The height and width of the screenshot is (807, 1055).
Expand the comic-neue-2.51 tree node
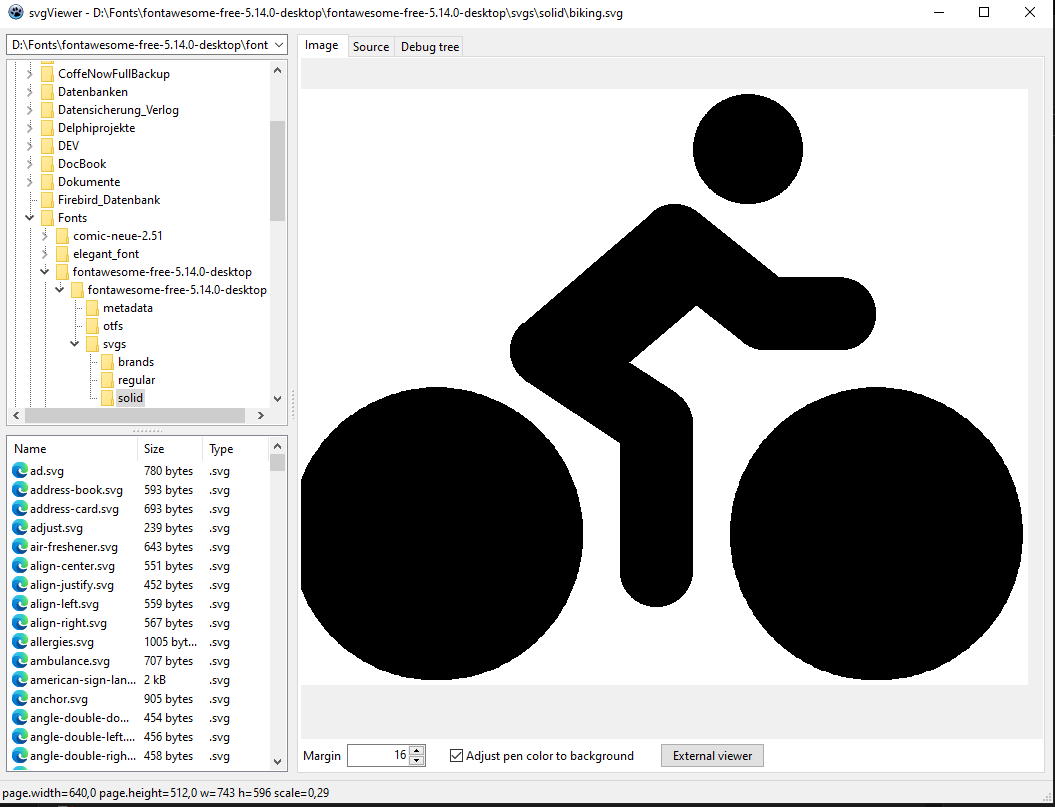(44, 236)
